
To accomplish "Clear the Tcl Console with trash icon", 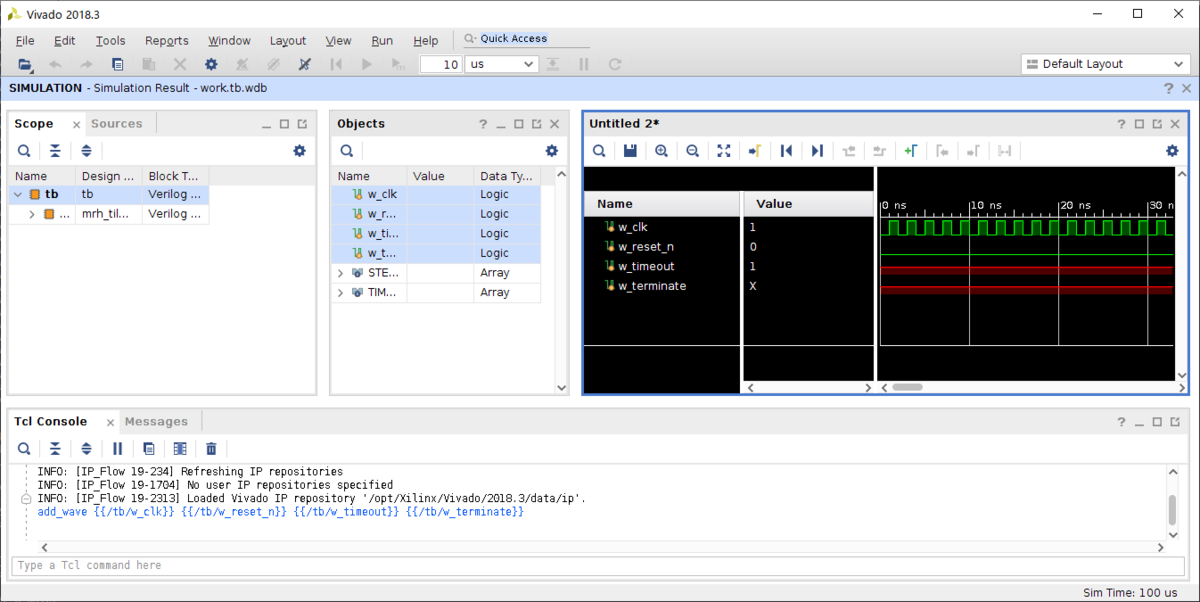I will pyautogui.click(x=211, y=449).
